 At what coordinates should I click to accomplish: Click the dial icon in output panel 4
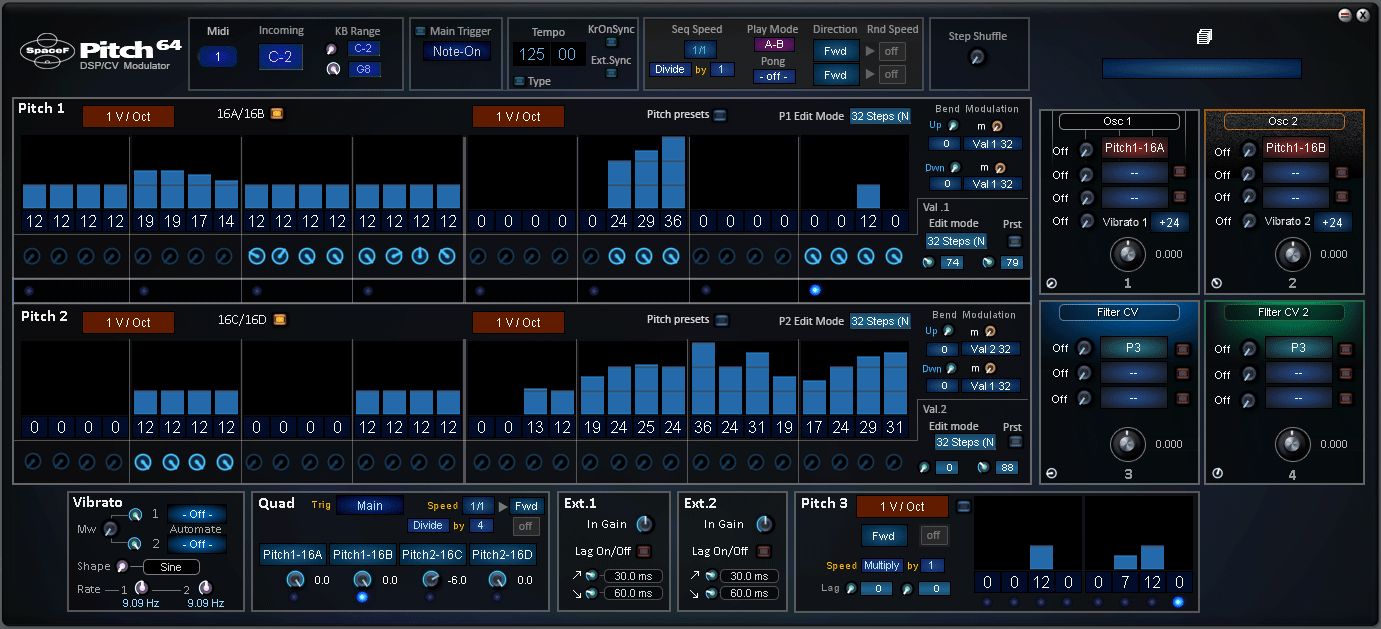(1216, 474)
